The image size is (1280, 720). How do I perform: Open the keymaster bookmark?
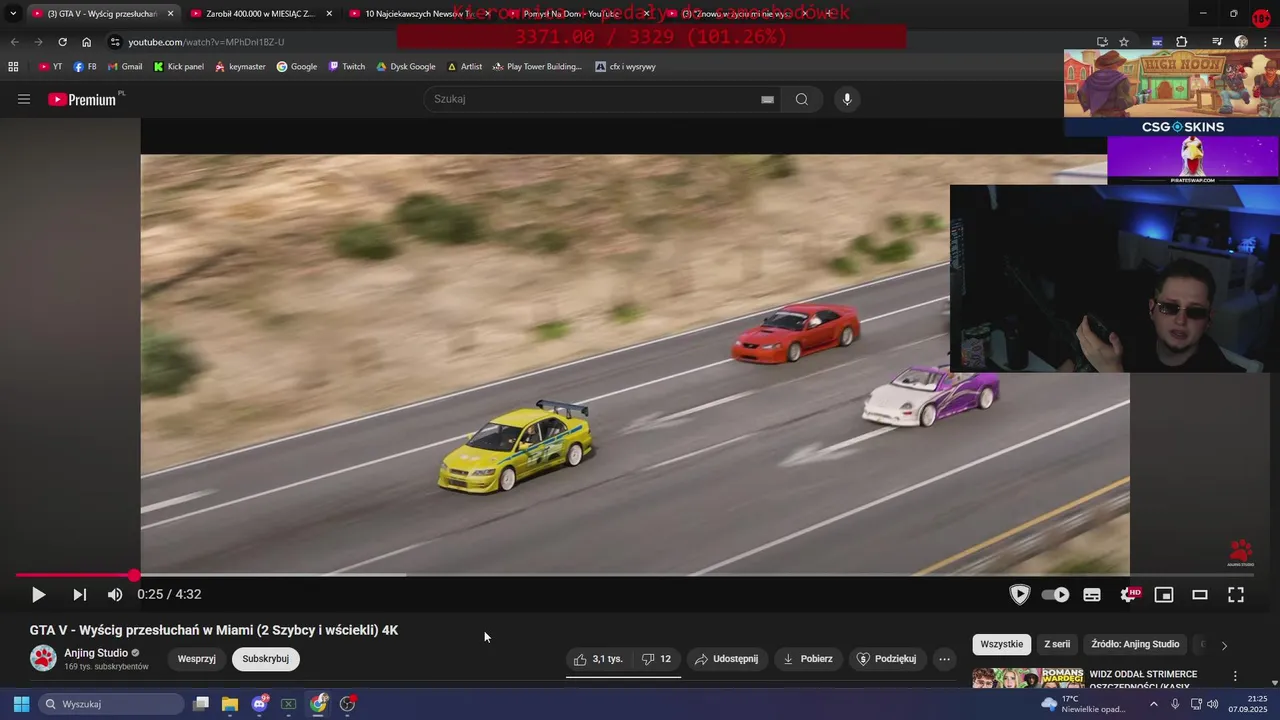(x=240, y=67)
